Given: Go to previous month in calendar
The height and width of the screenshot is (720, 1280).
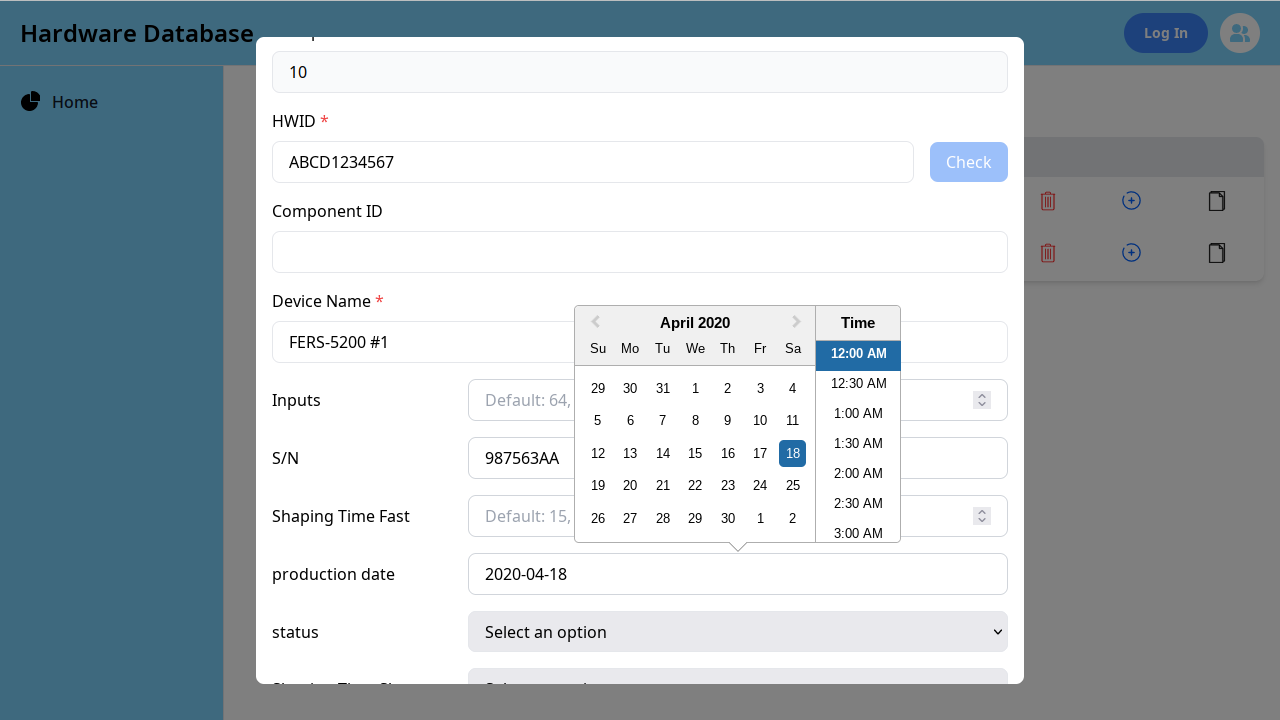Looking at the screenshot, I should tap(595, 322).
